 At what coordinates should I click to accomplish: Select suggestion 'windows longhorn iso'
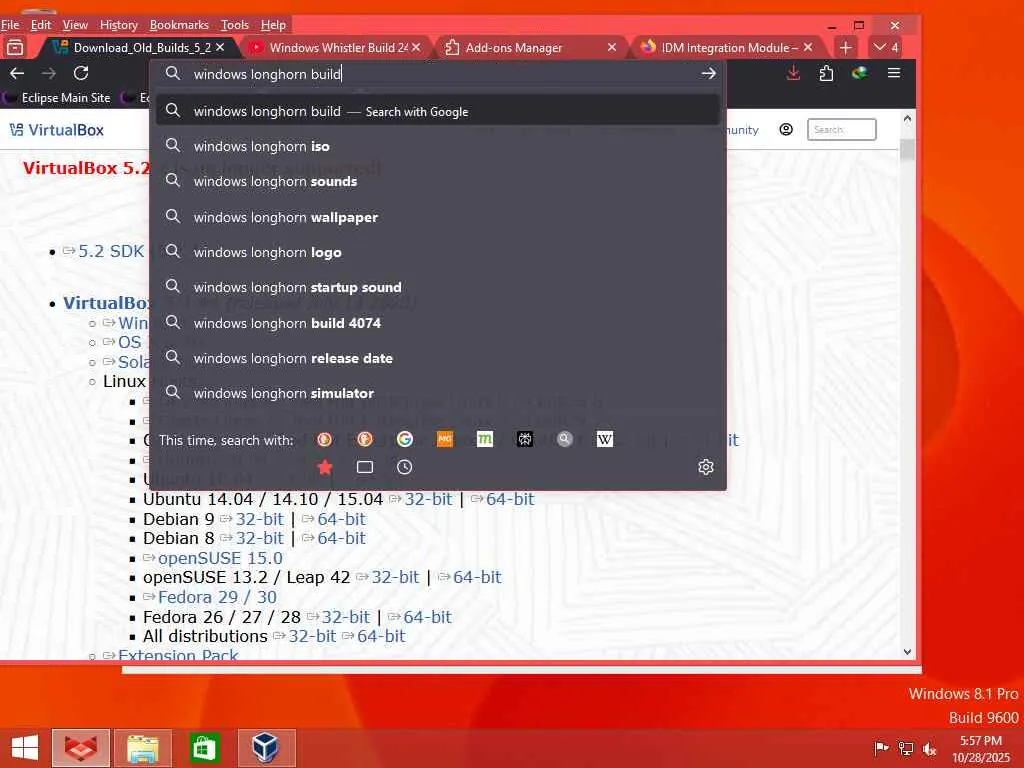click(438, 146)
